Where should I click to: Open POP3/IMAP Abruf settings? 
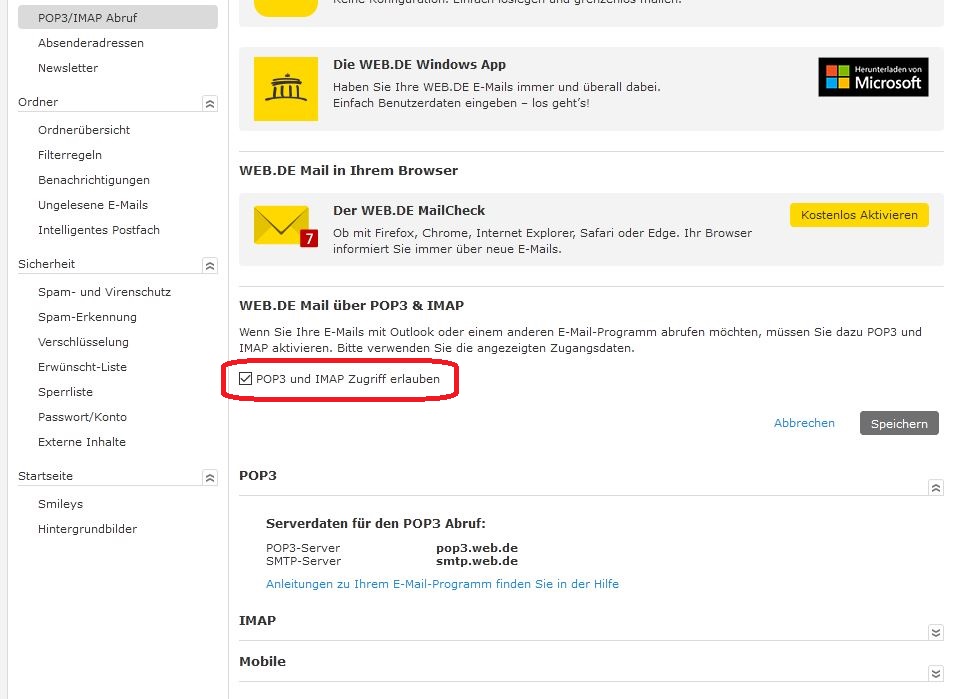118,17
